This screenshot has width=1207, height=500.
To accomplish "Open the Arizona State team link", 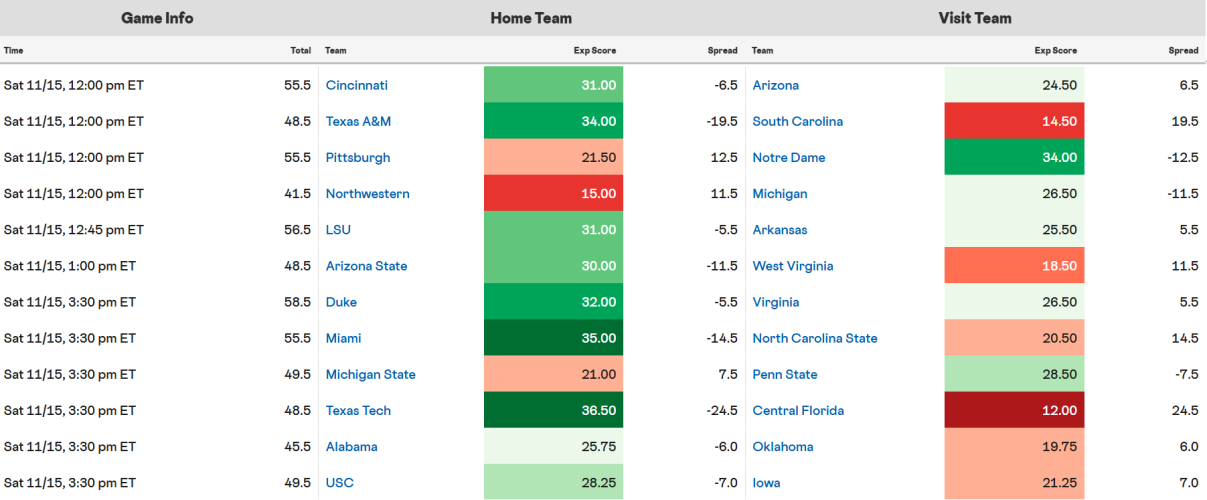I will pos(366,266).
